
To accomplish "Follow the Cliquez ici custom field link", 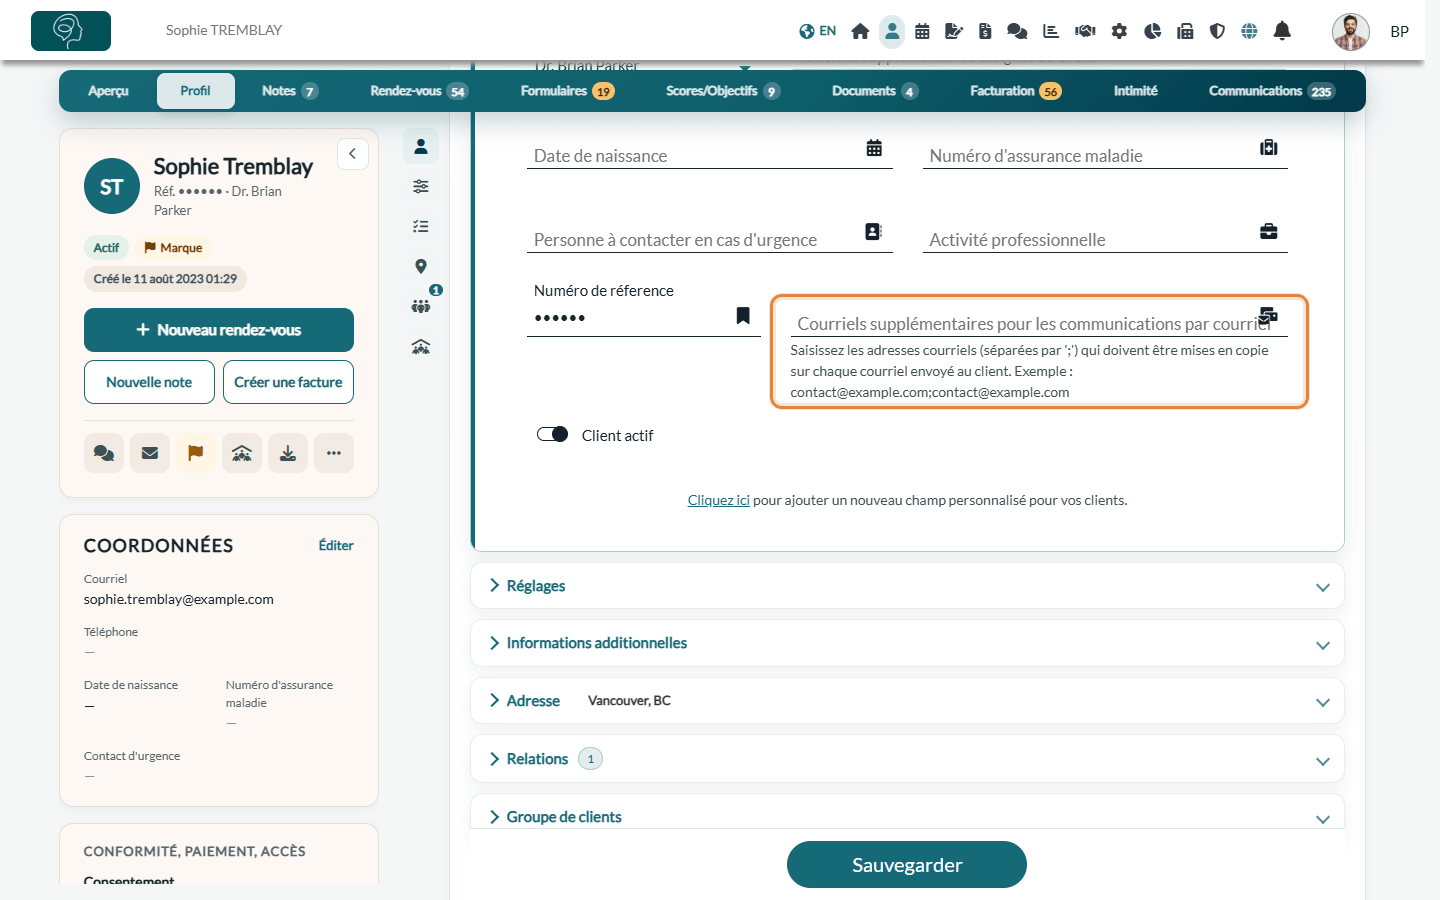I will click(718, 500).
